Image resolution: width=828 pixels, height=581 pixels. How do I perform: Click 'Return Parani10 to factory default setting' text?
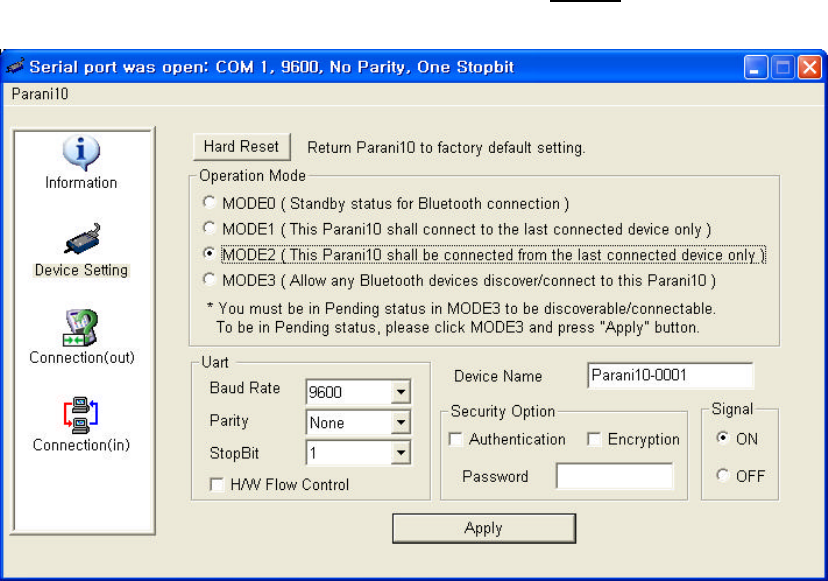click(446, 147)
